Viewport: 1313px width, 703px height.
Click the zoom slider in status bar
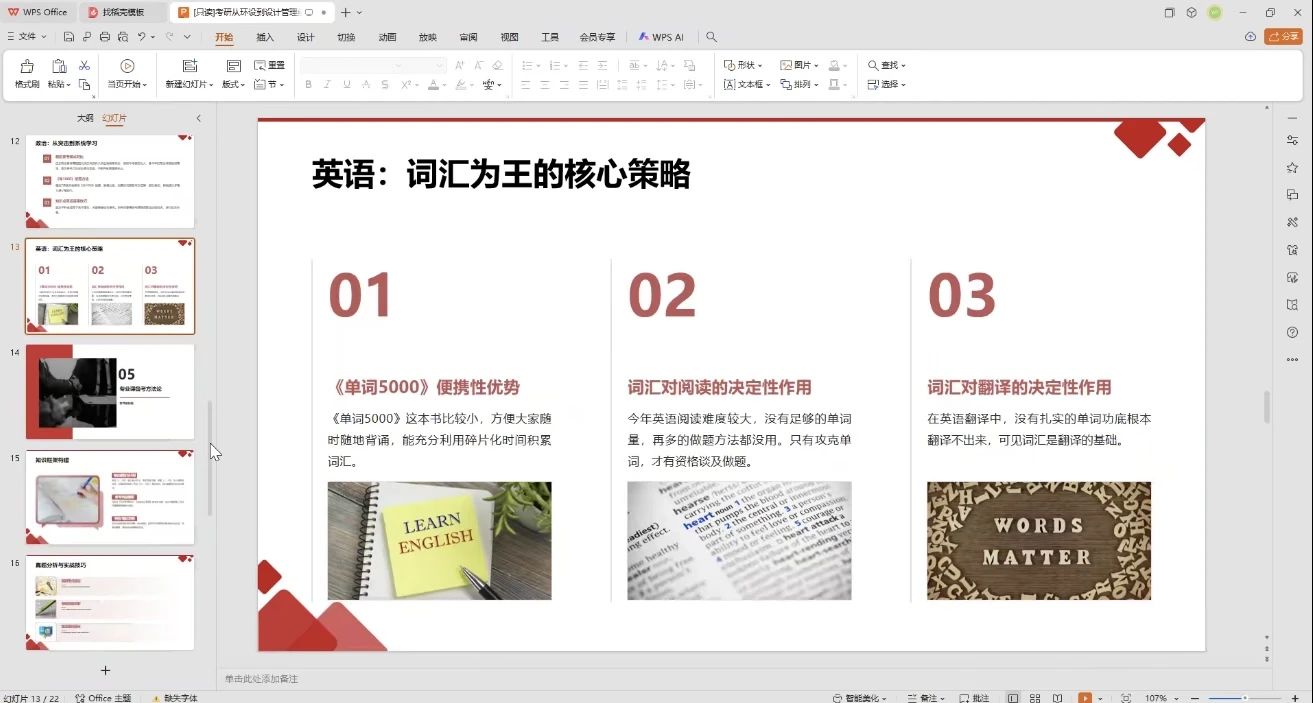click(x=1244, y=697)
